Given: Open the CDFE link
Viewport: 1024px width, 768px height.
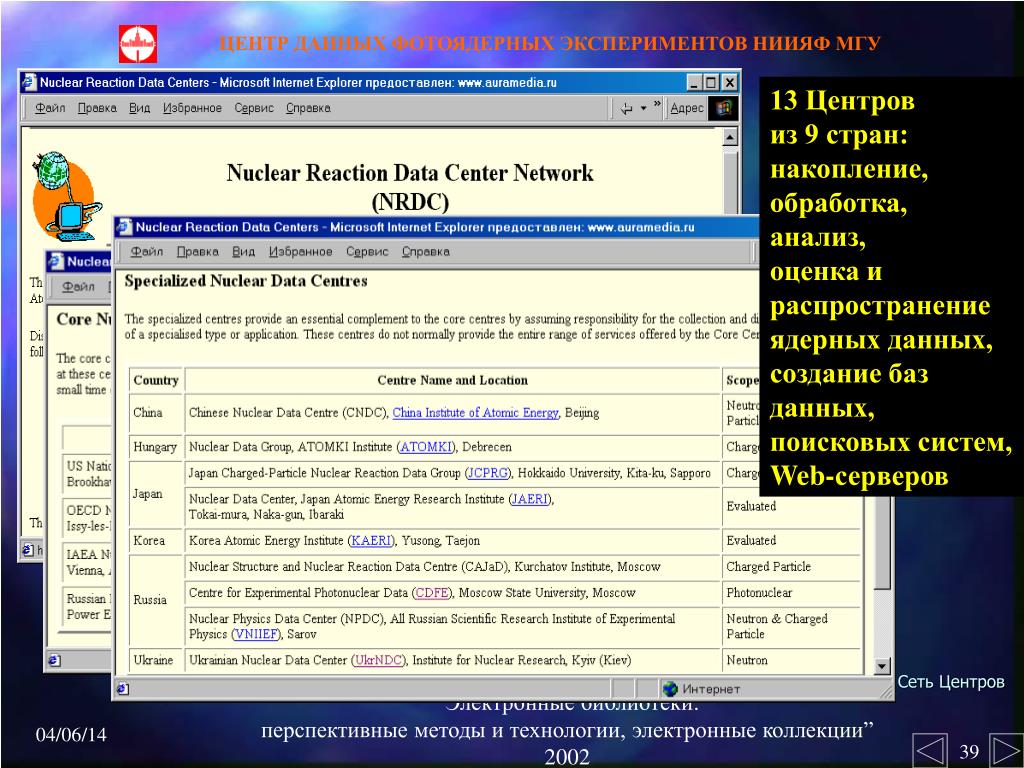Looking at the screenshot, I should (432, 593).
